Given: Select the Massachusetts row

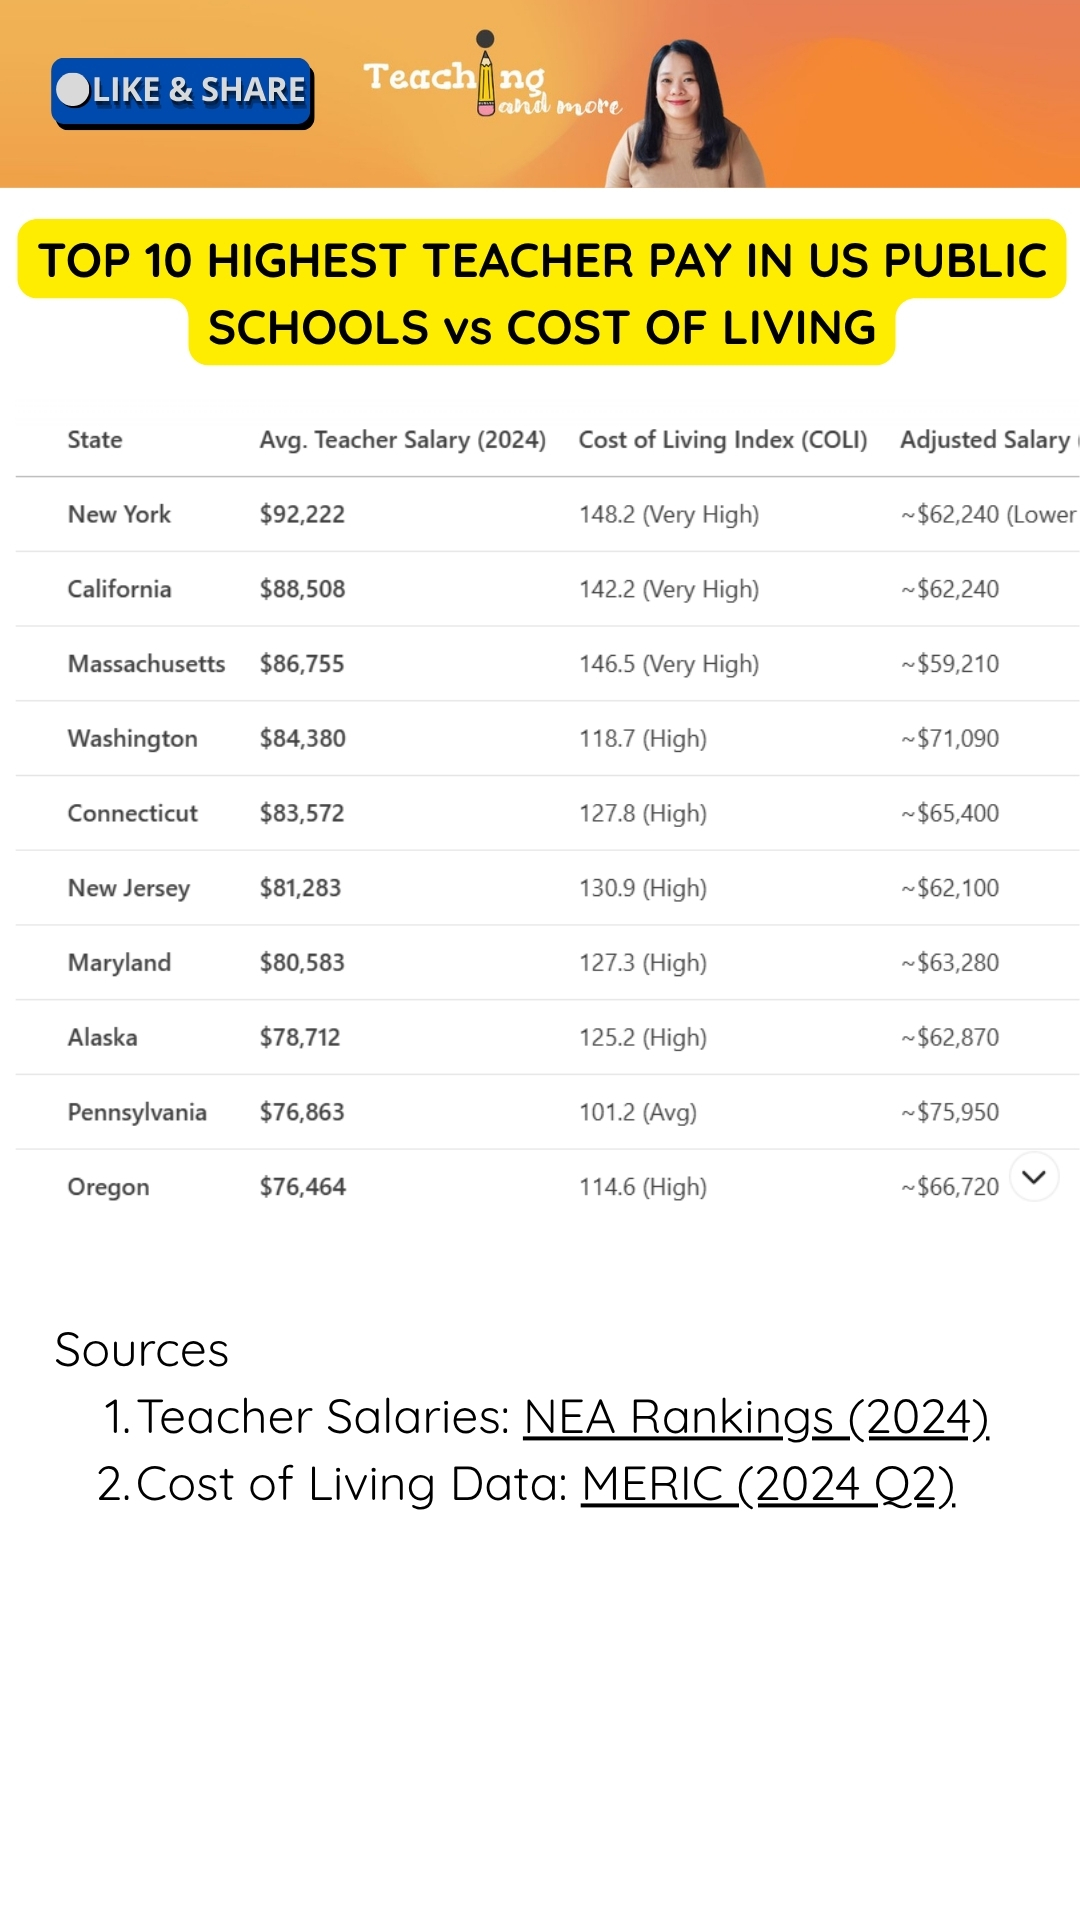Looking at the screenshot, I should pos(548,664).
